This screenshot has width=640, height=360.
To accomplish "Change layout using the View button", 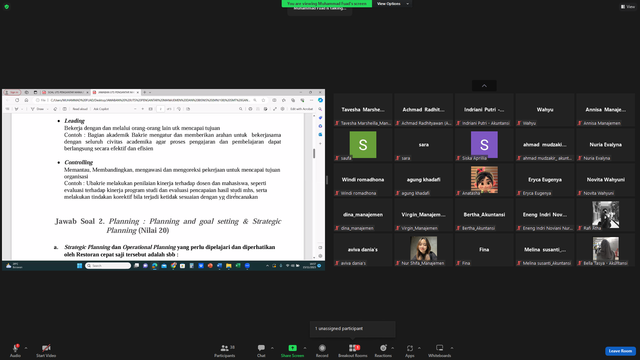I will (x=628, y=7).
